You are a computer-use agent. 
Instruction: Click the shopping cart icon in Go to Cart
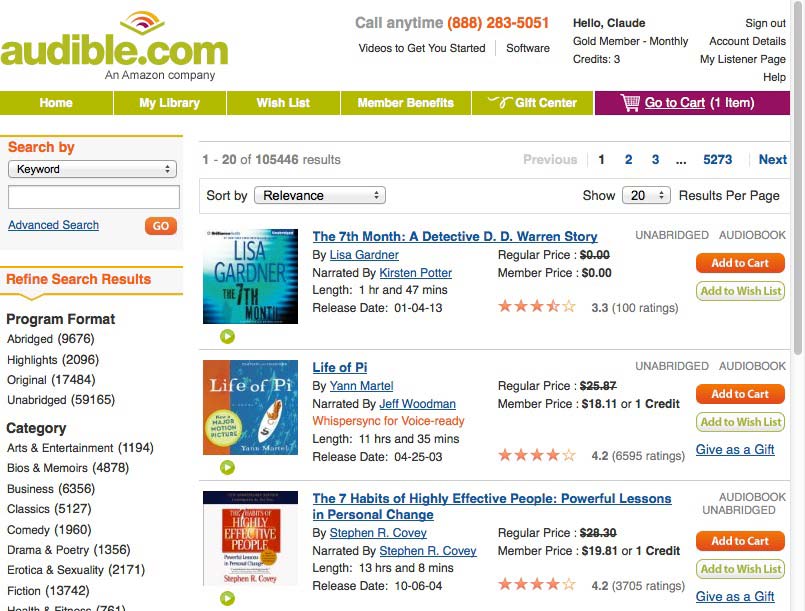coord(630,102)
